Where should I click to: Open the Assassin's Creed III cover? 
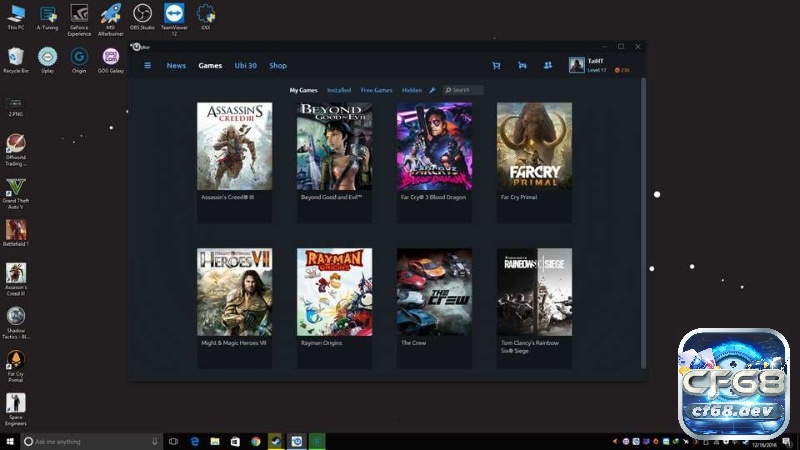click(x=235, y=146)
